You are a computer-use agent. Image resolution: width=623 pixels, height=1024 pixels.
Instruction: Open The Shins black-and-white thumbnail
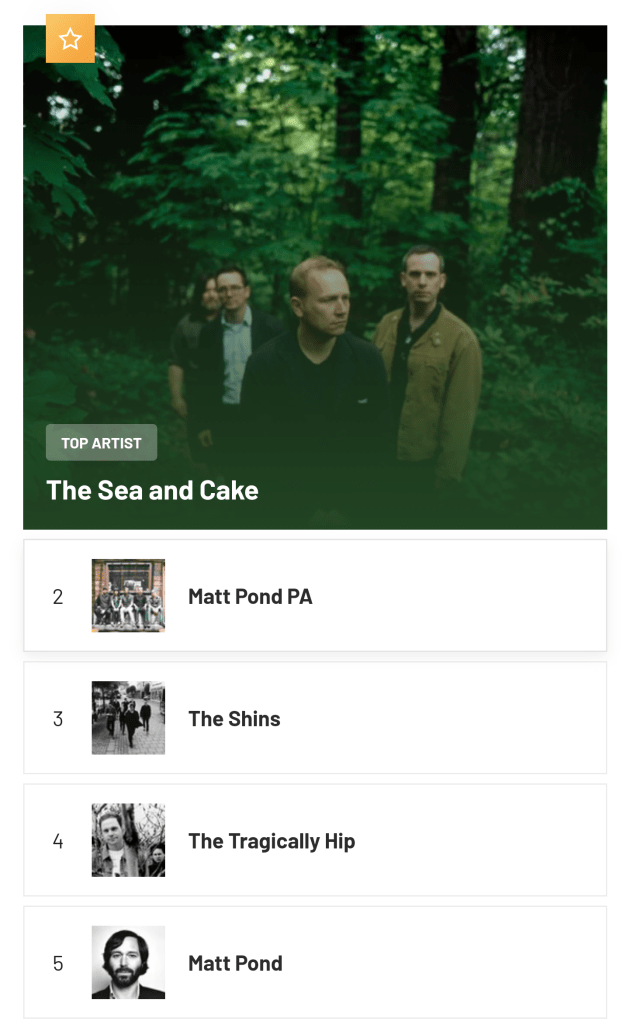pyautogui.click(x=128, y=718)
